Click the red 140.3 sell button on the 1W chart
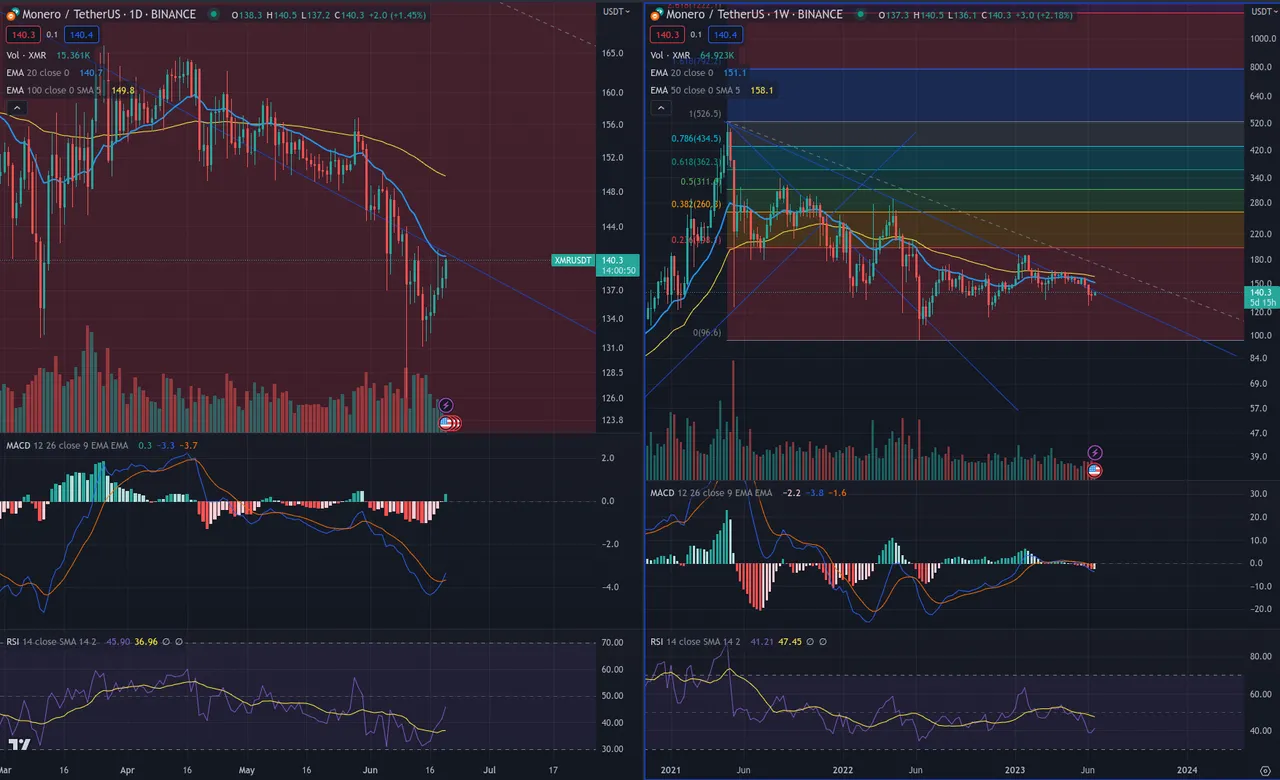Image resolution: width=1280 pixels, height=780 pixels. point(667,35)
